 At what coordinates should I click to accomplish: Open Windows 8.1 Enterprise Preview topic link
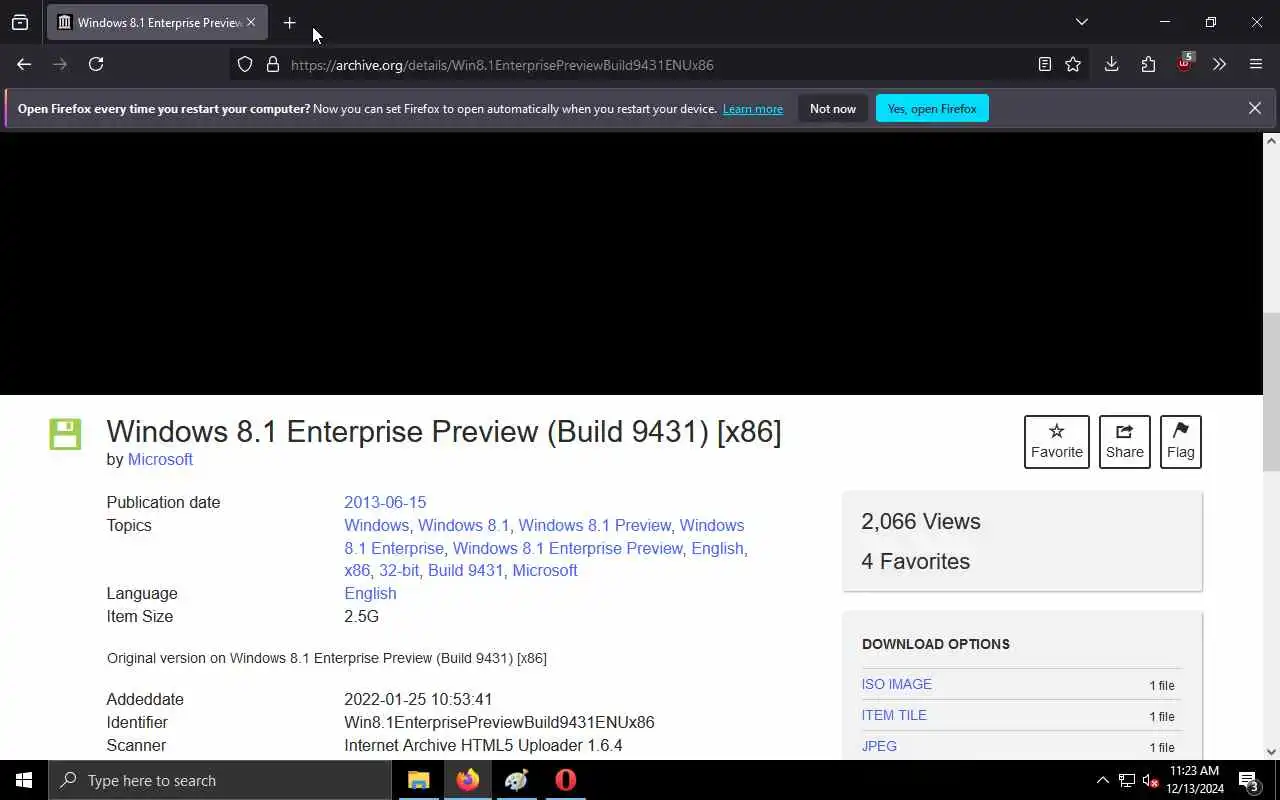click(x=567, y=548)
